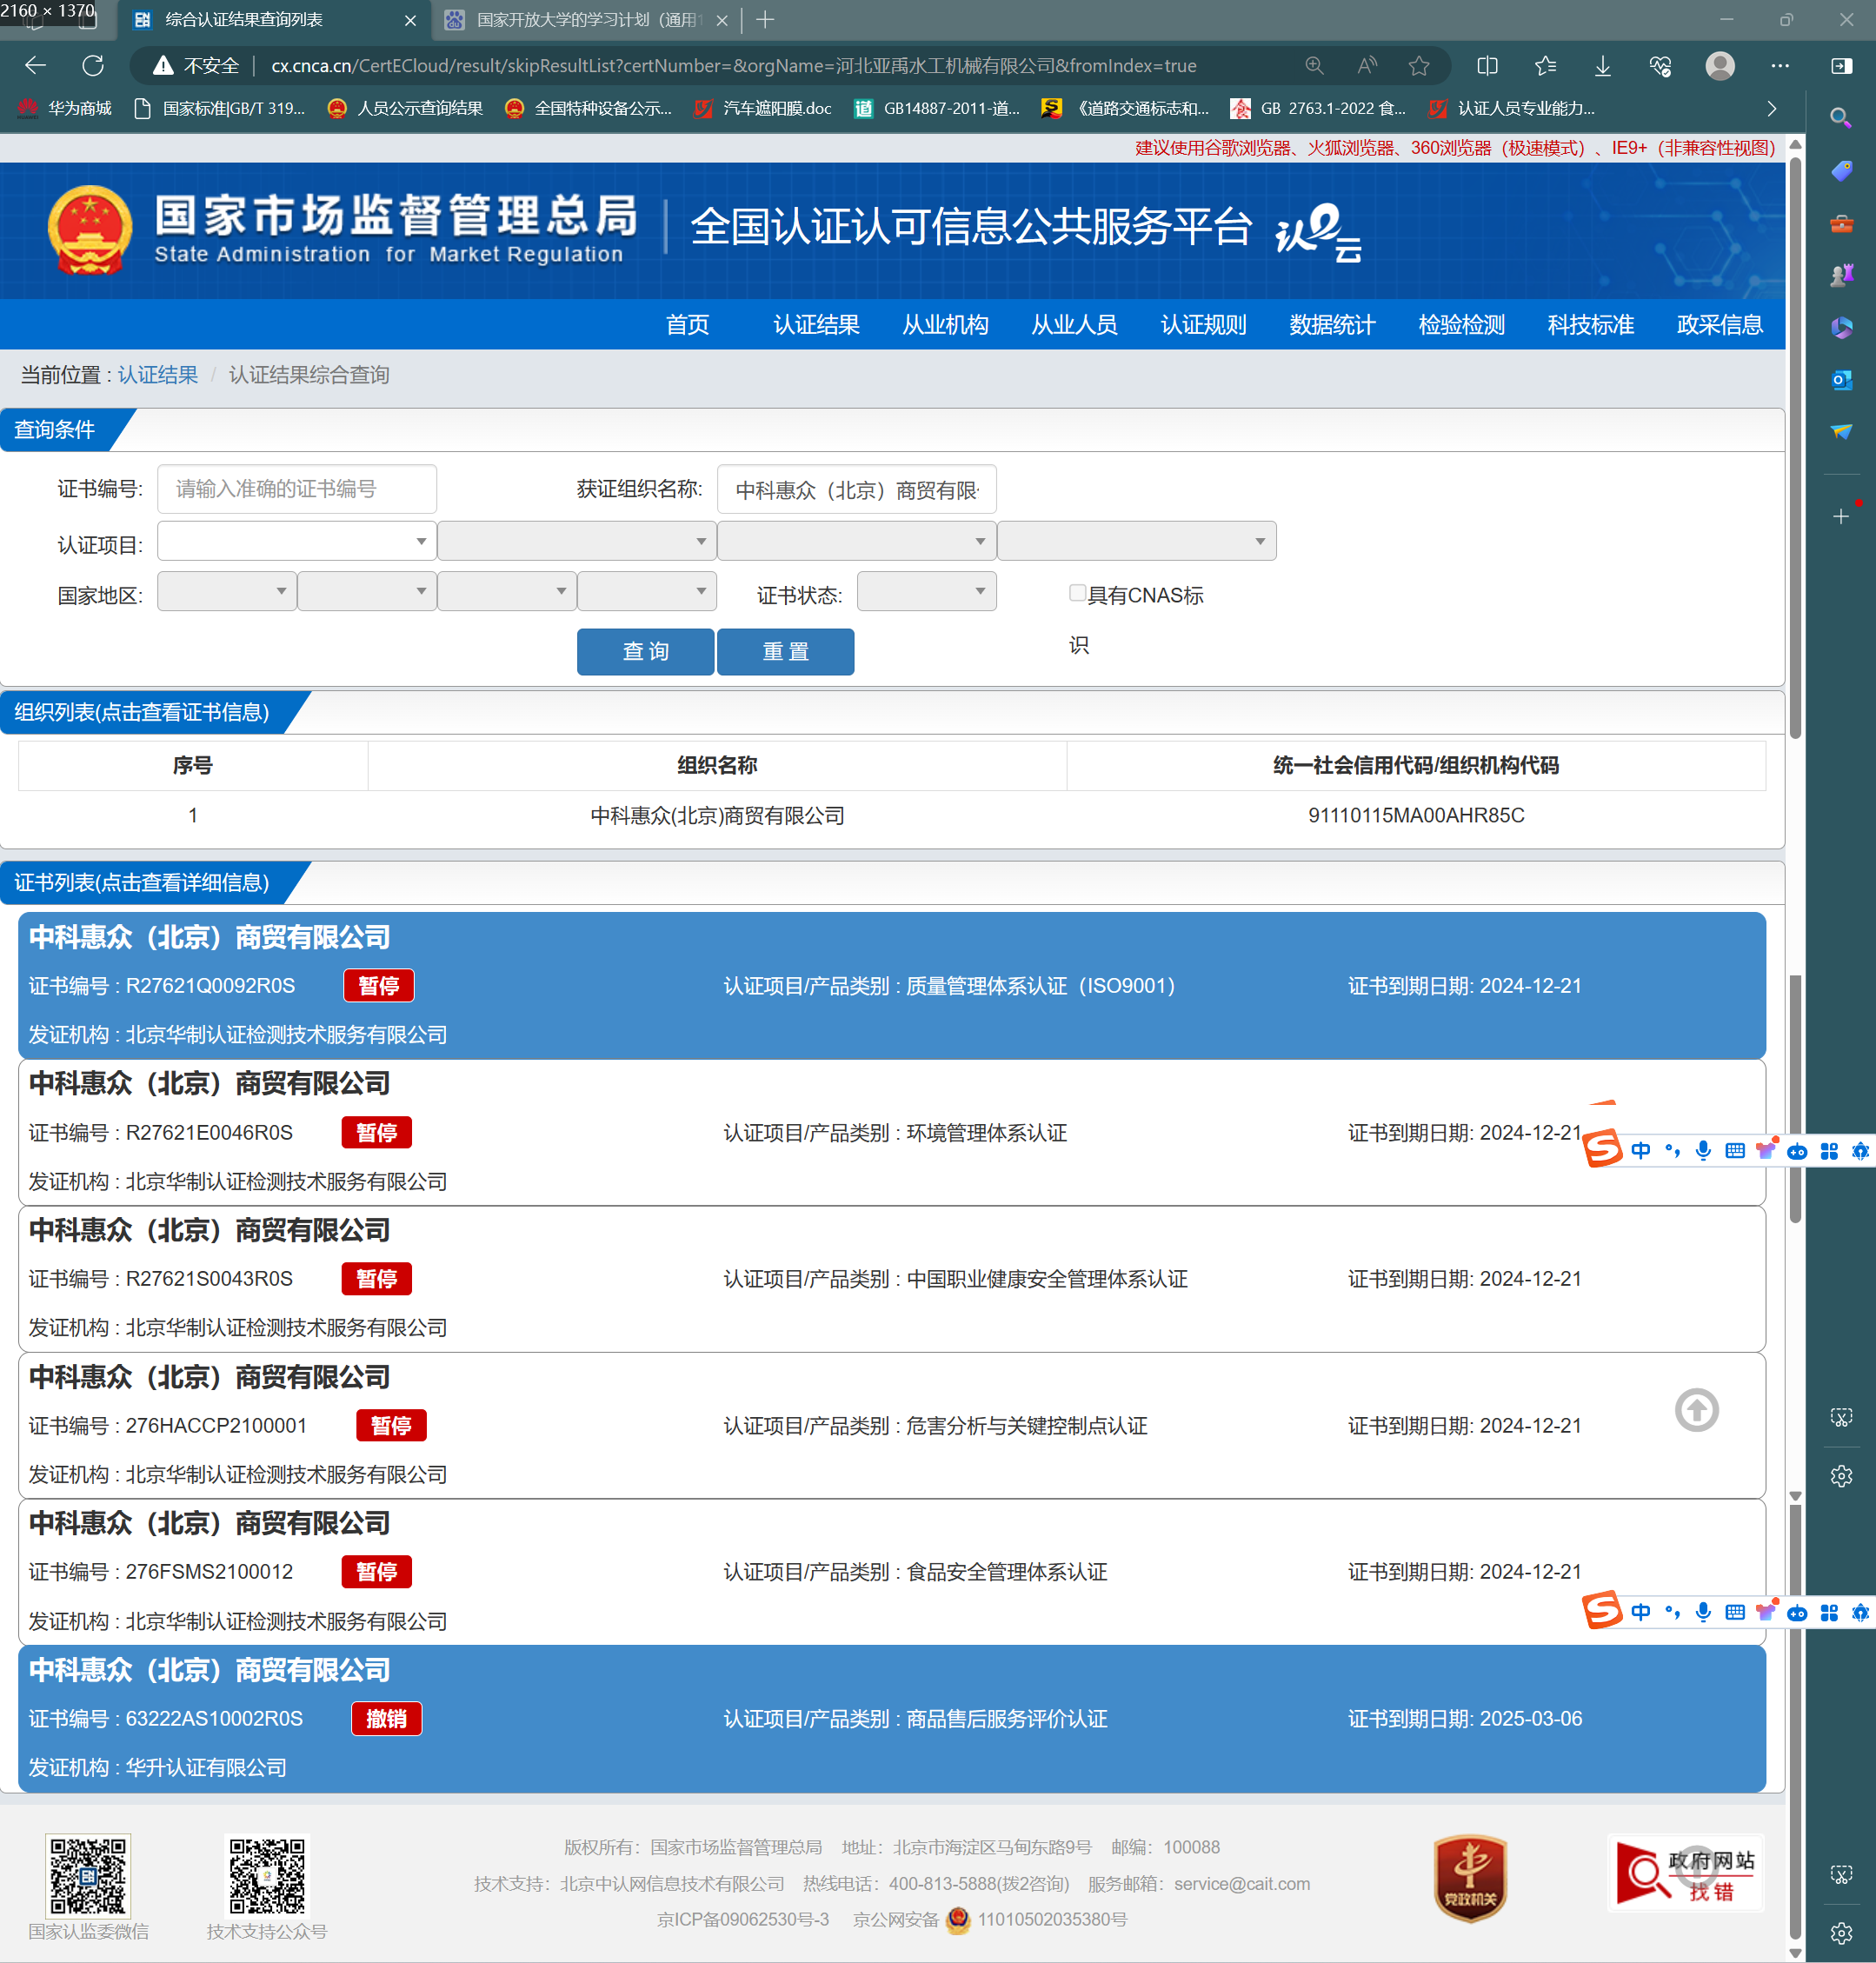Switch to 国家开放大学的学习计划 browser tab
This screenshot has height=1963, width=1876.
pos(585,20)
